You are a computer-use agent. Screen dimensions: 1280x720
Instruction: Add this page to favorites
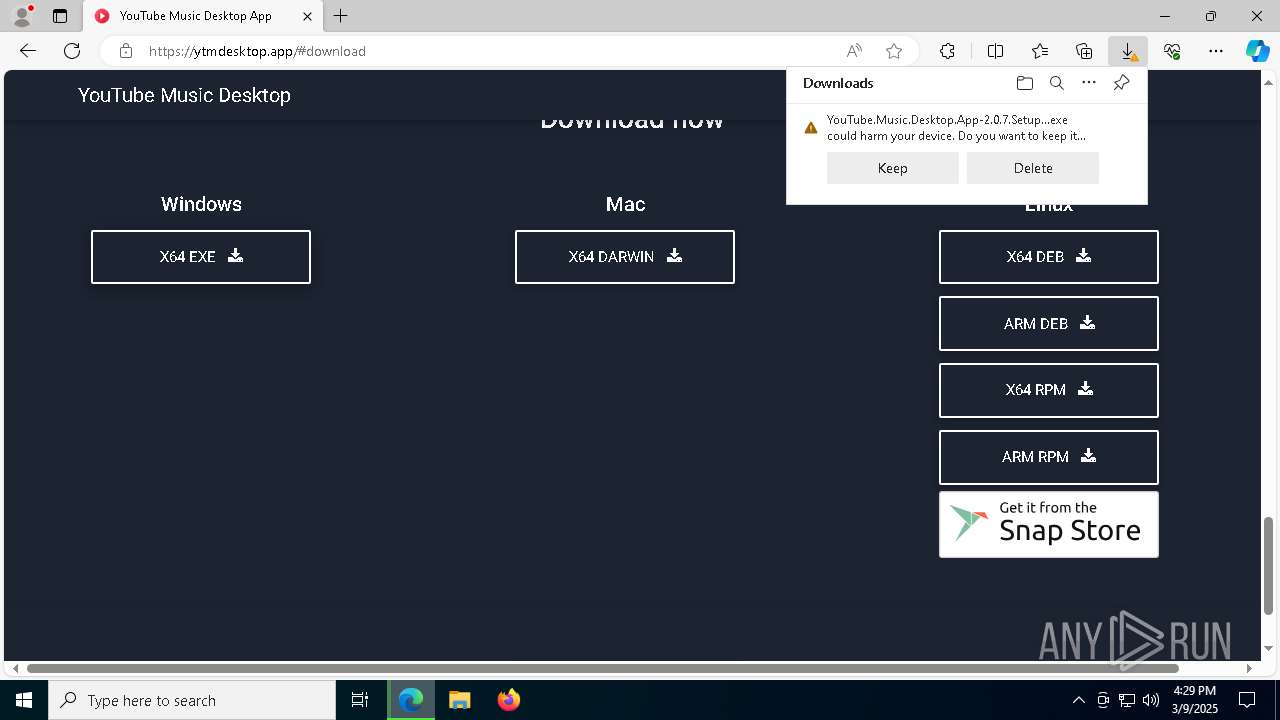894,51
